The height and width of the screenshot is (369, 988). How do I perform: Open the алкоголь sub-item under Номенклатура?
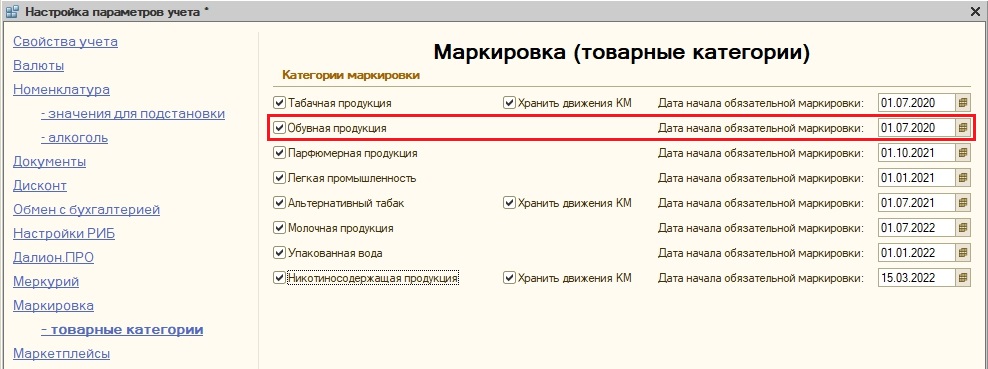coord(74,138)
